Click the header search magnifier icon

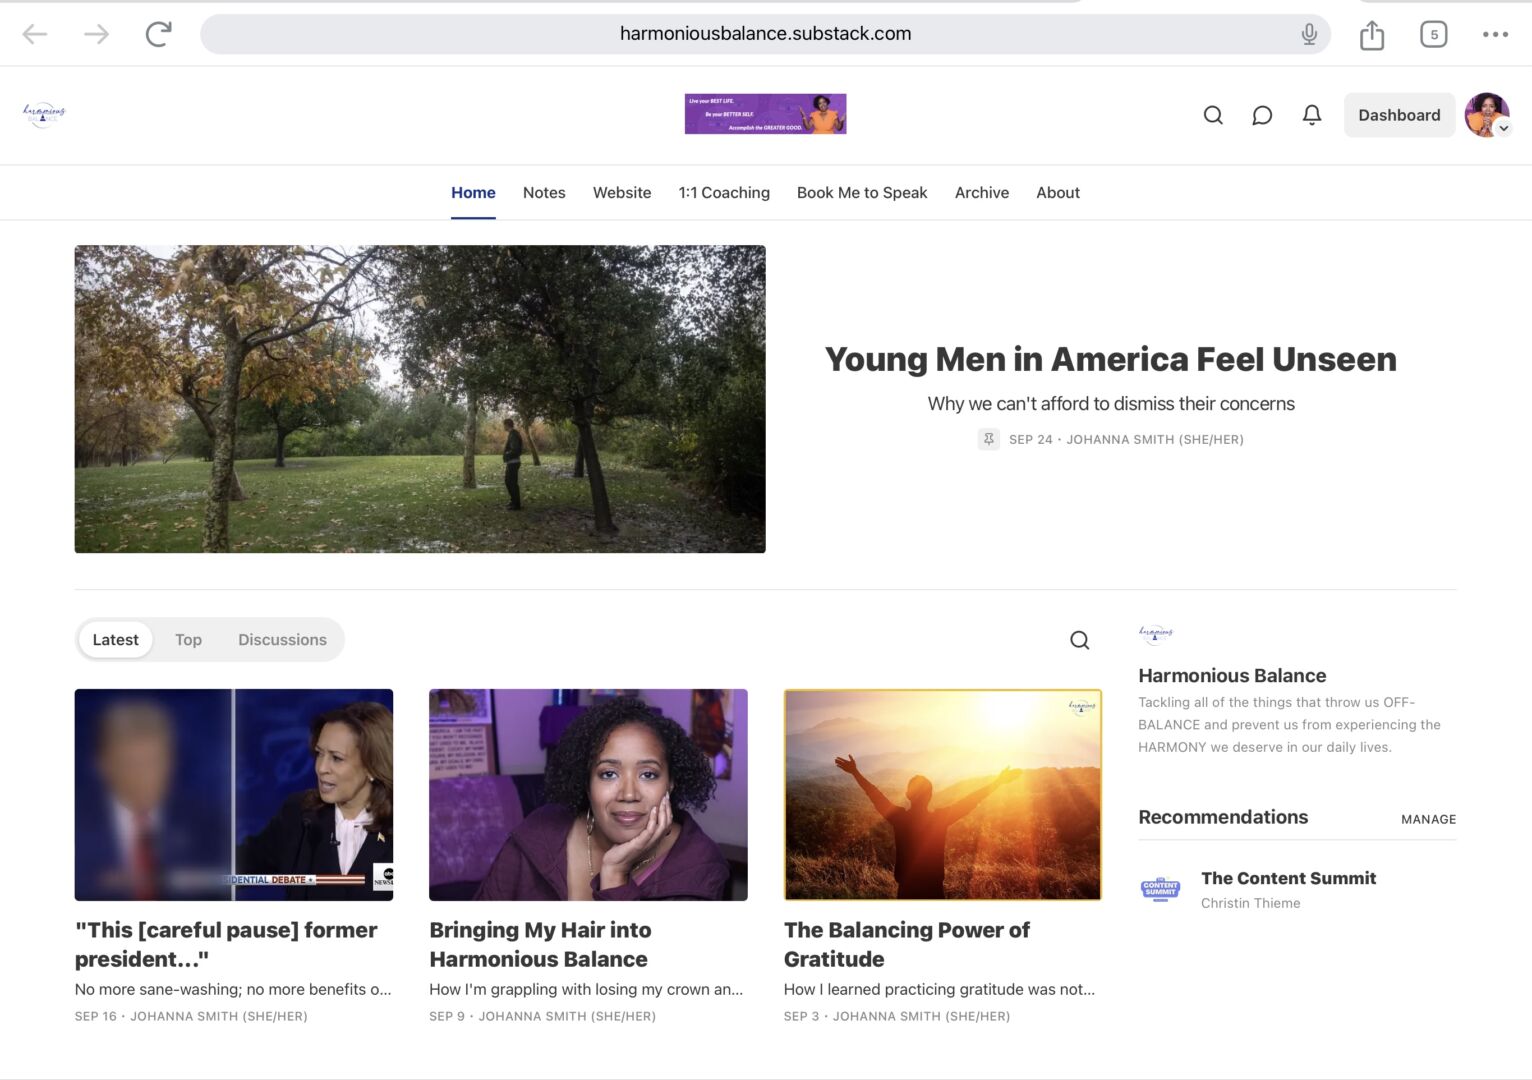1213,115
